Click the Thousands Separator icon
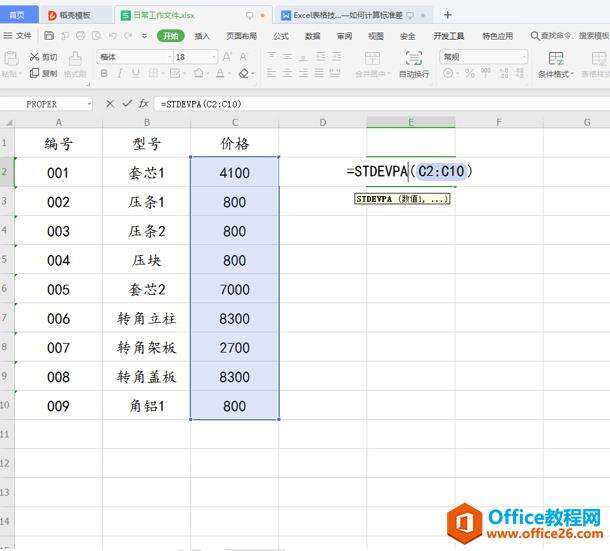The image size is (610, 551). click(x=486, y=72)
